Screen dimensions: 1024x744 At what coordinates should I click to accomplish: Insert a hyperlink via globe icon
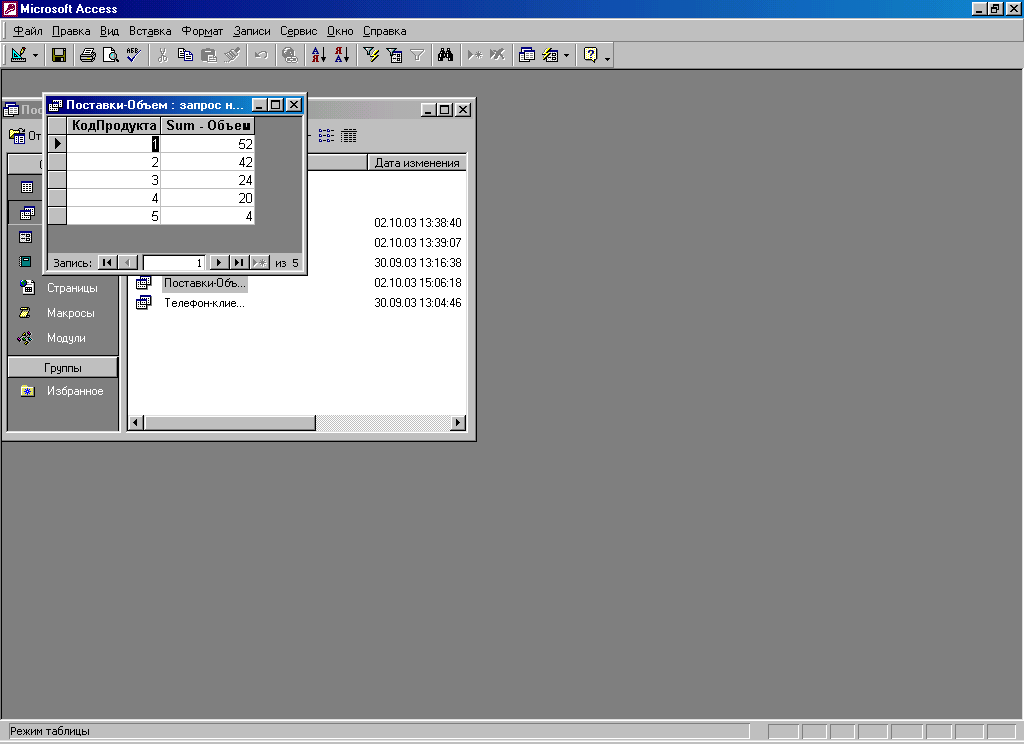[x=289, y=55]
